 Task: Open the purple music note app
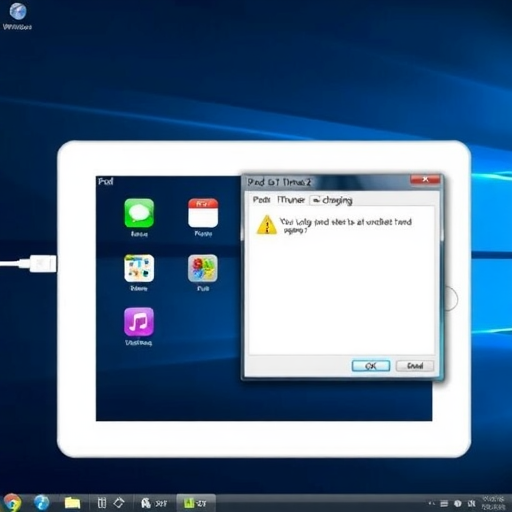tap(139, 322)
